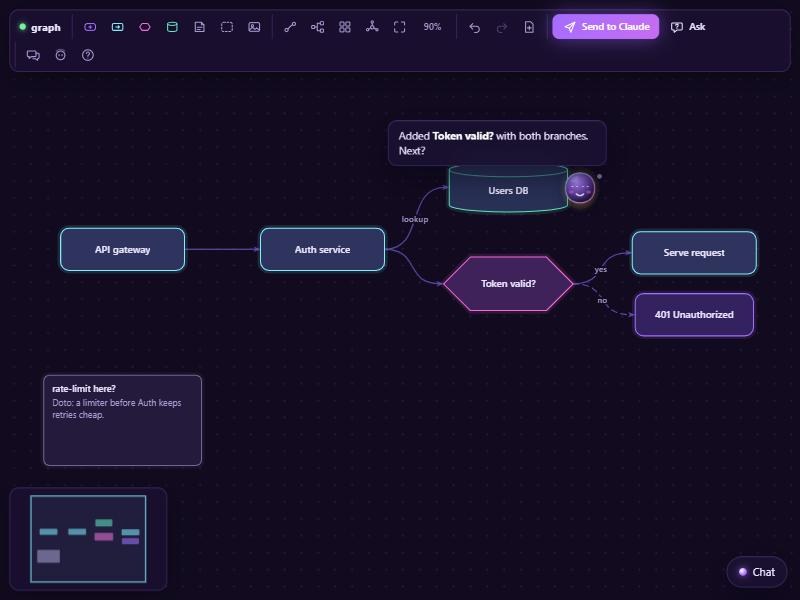Select the Users DB cylinder node

point(508,189)
